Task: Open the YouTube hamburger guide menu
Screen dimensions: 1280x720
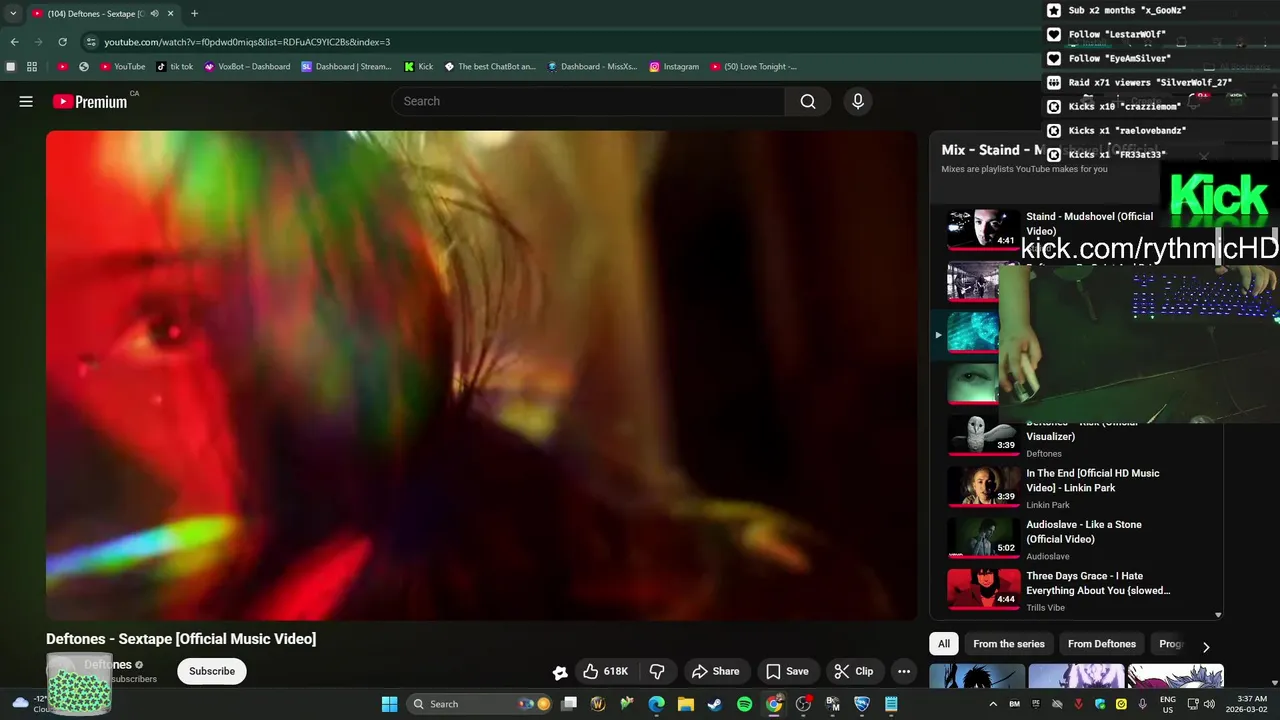Action: [x=26, y=101]
